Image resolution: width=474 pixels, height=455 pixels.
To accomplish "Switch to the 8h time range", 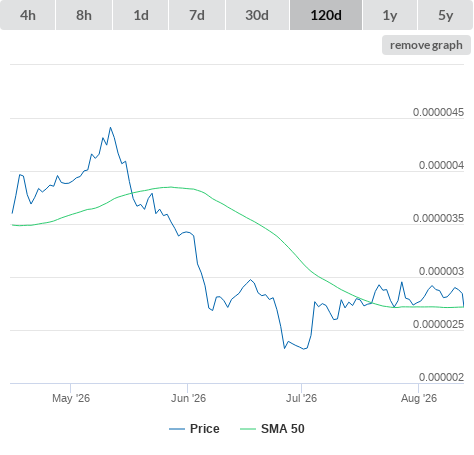I will [x=84, y=15].
